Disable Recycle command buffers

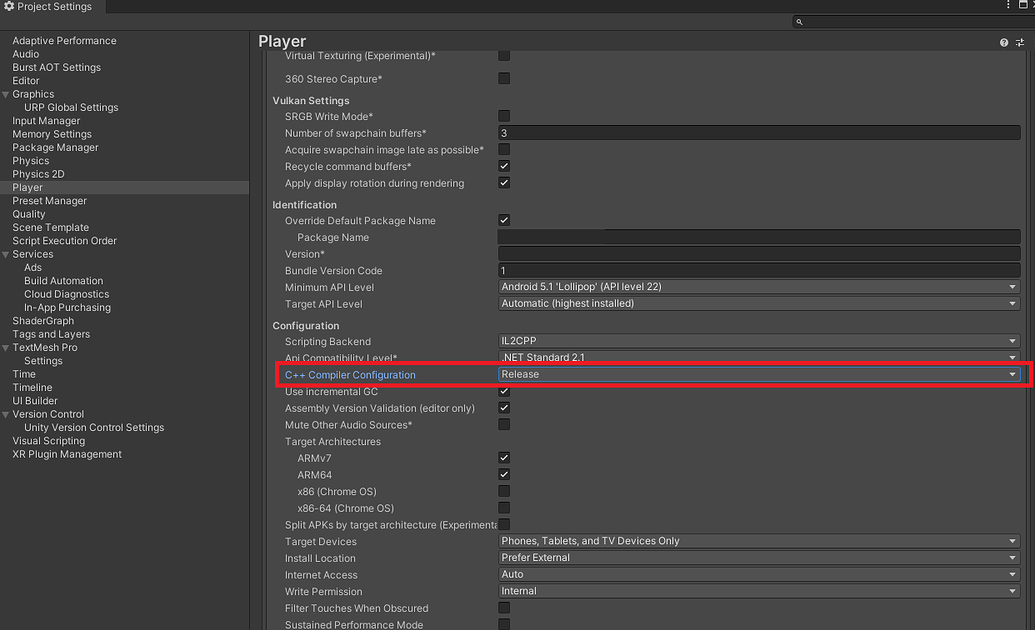click(504, 166)
